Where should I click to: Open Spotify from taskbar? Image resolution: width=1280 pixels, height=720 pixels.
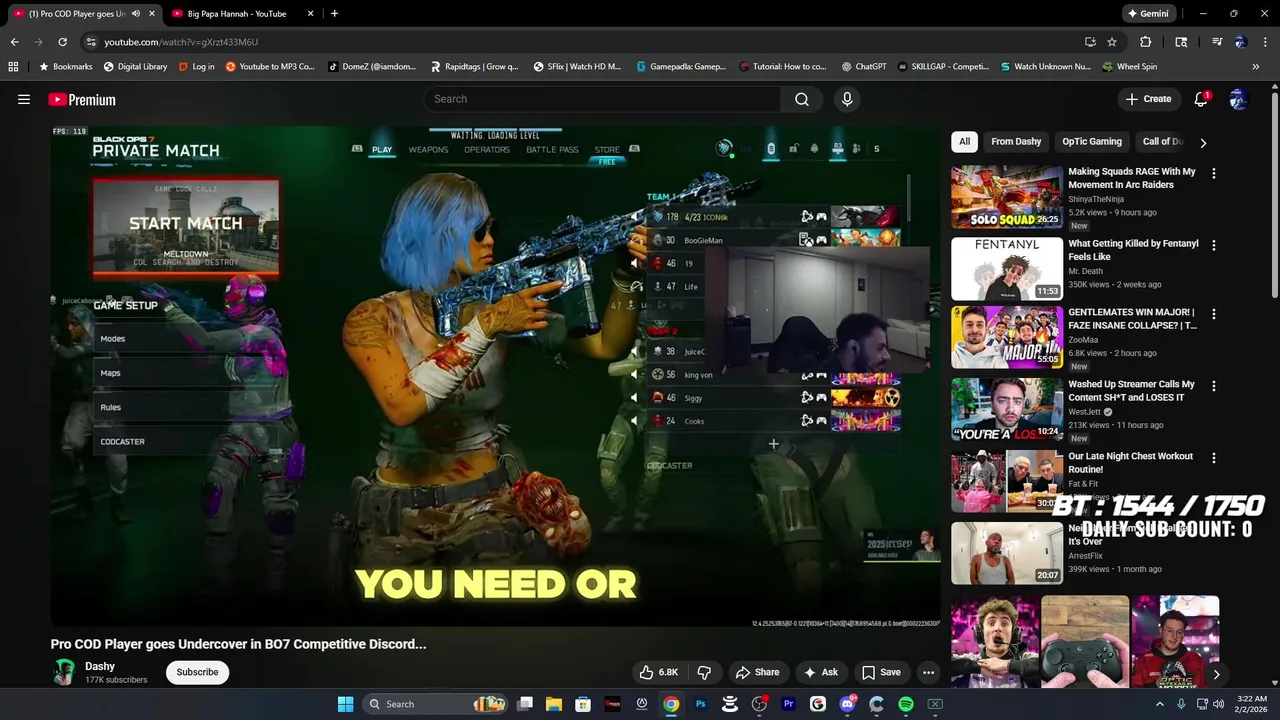click(x=906, y=704)
